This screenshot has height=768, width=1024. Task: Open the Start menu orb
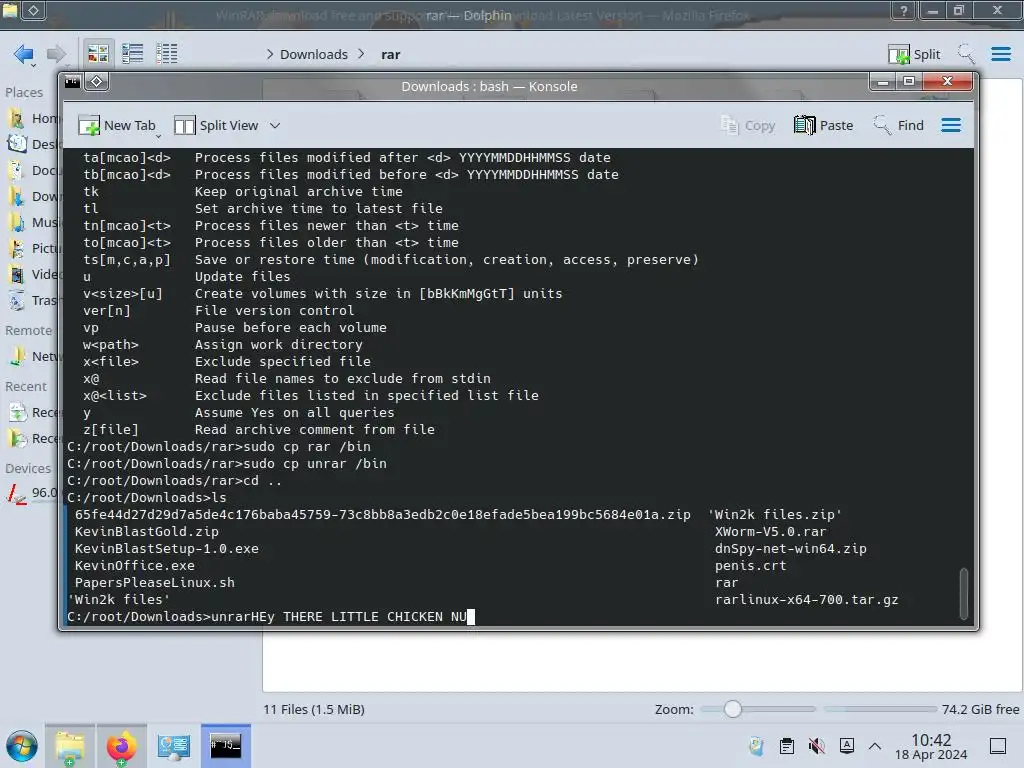point(22,746)
